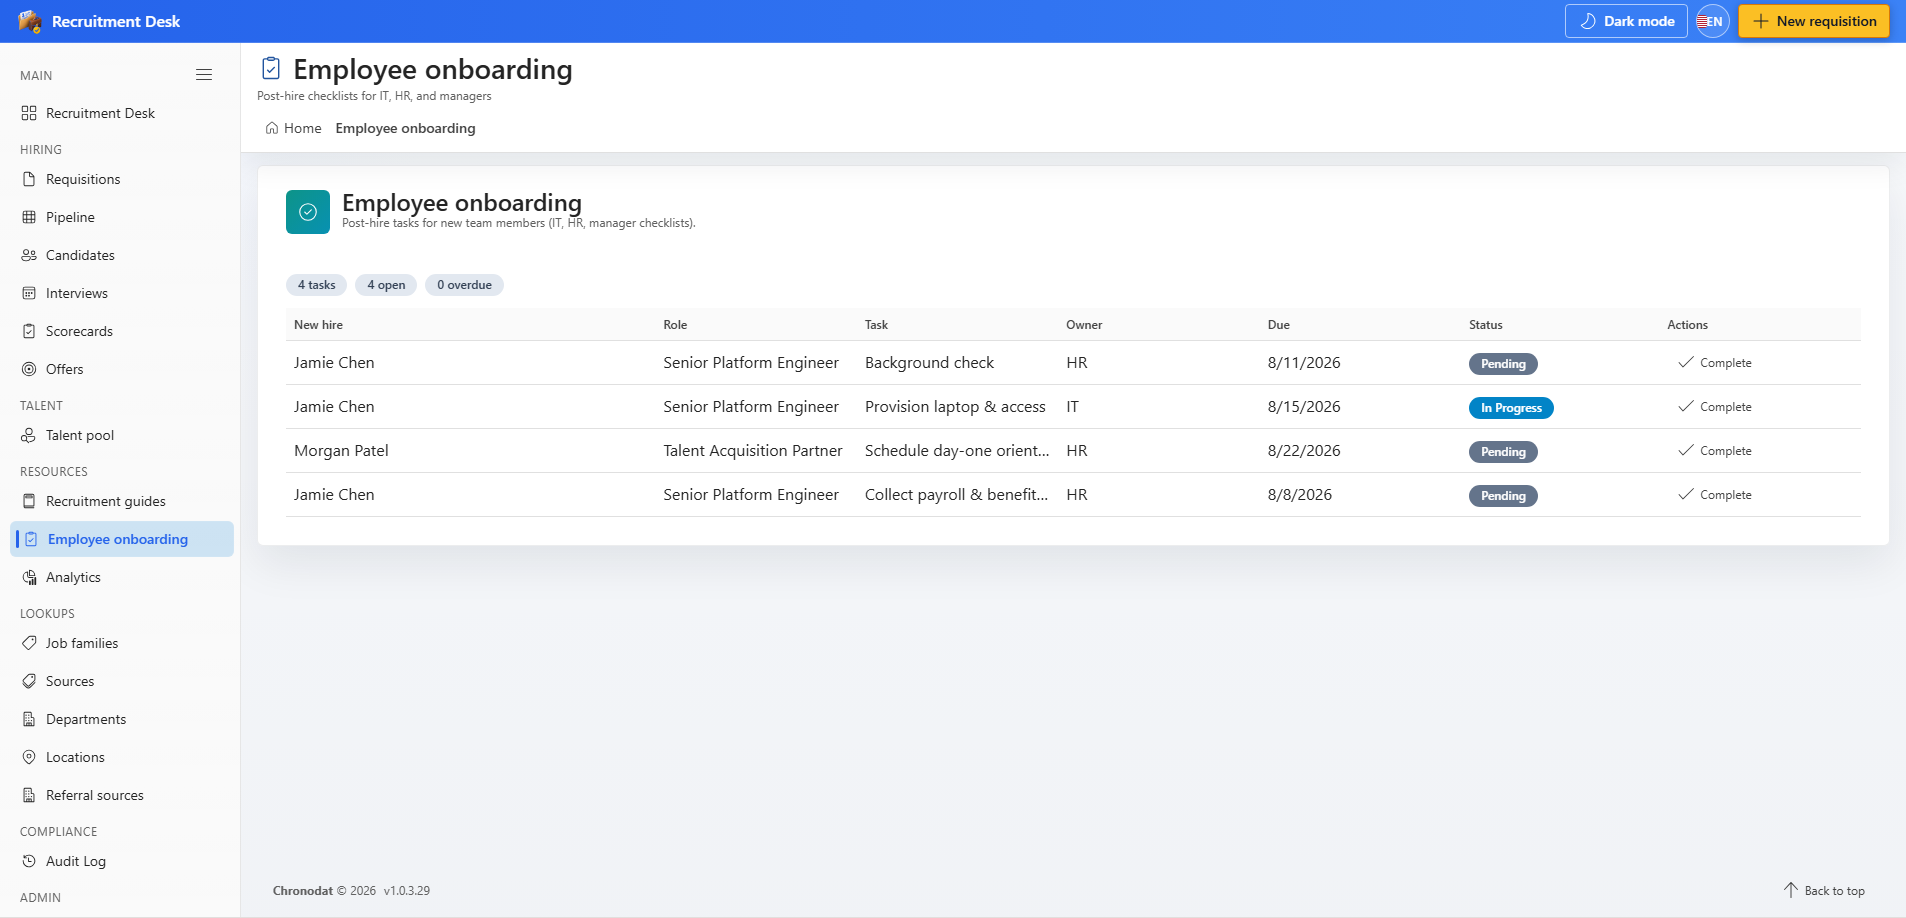Click the Recruitment guides book icon

pyautogui.click(x=29, y=501)
